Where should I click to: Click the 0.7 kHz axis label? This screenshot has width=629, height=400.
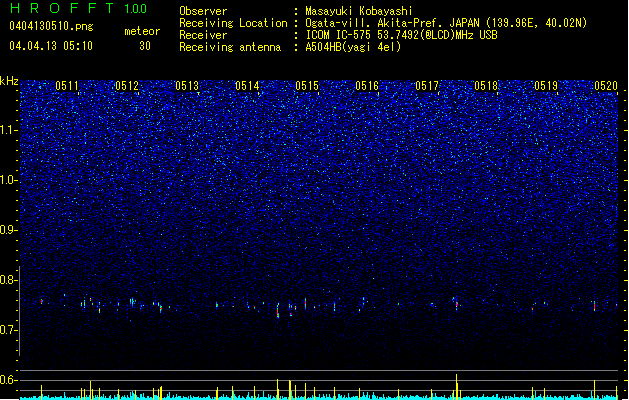tap(9, 330)
